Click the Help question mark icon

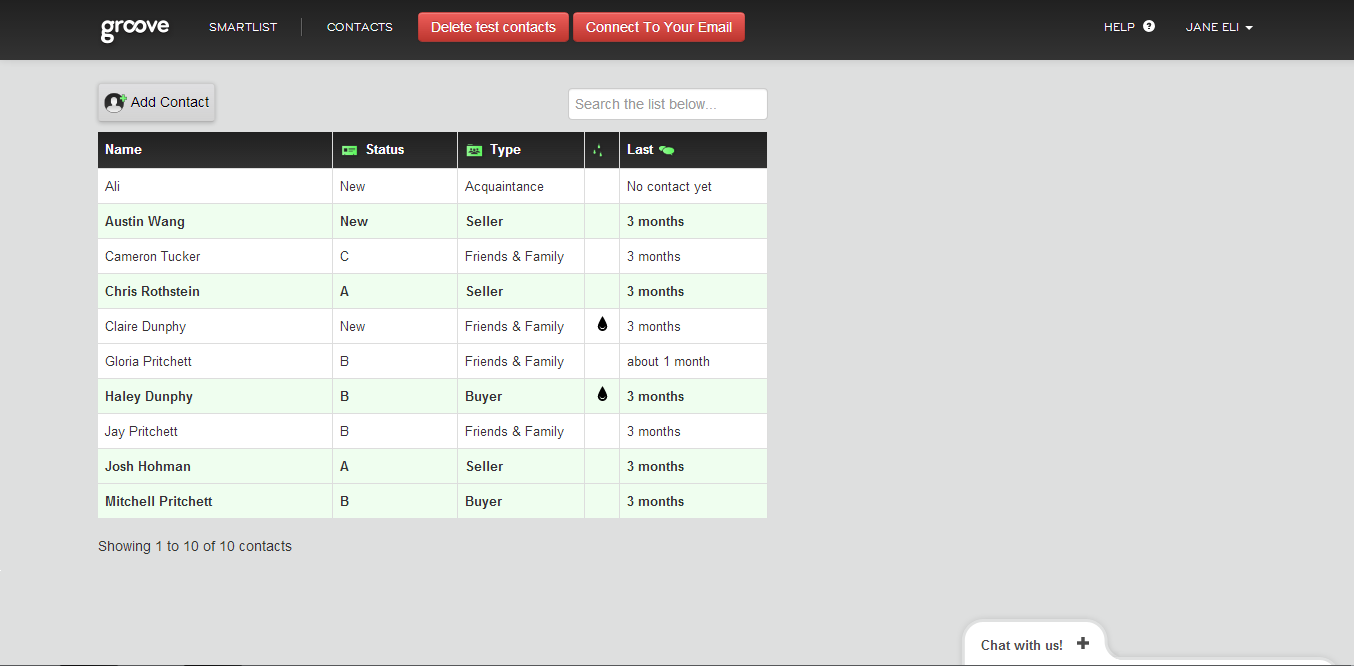(1148, 27)
